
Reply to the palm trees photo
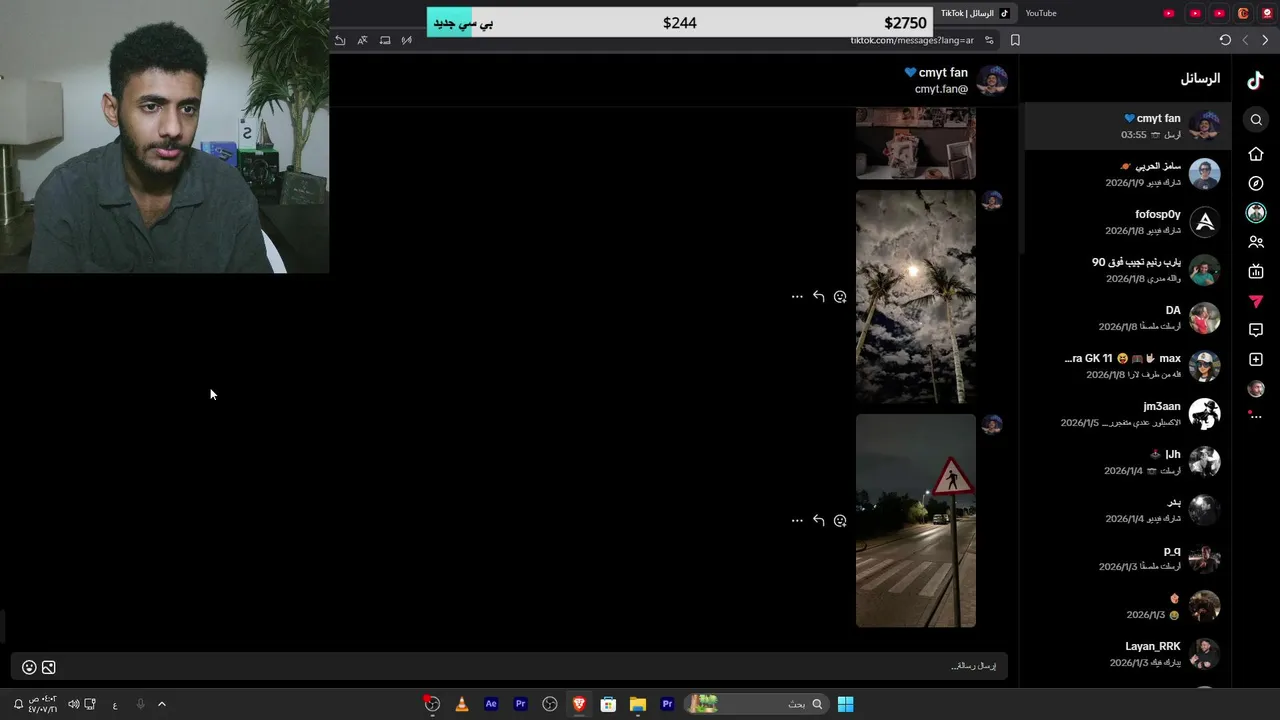[818, 297]
